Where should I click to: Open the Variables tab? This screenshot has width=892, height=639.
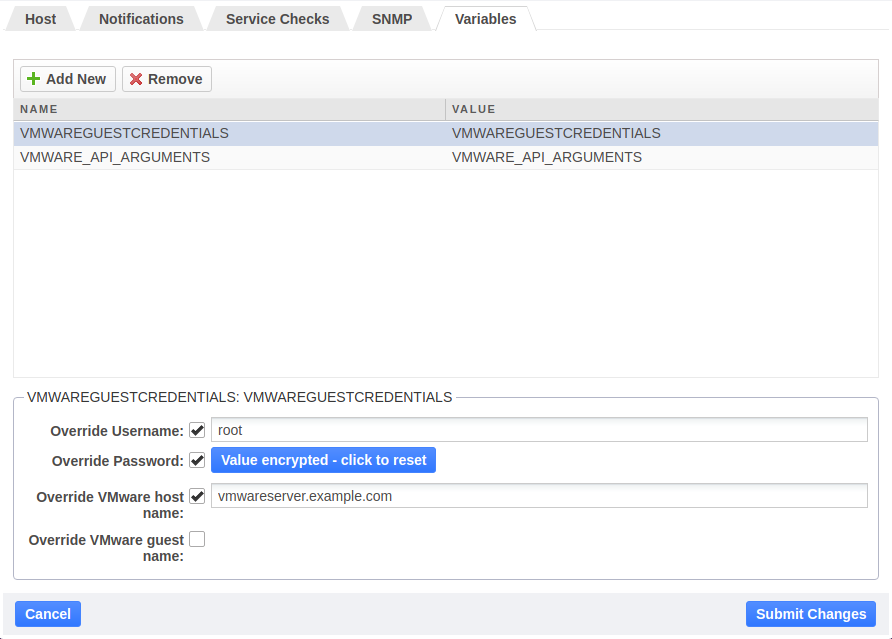coord(485,18)
